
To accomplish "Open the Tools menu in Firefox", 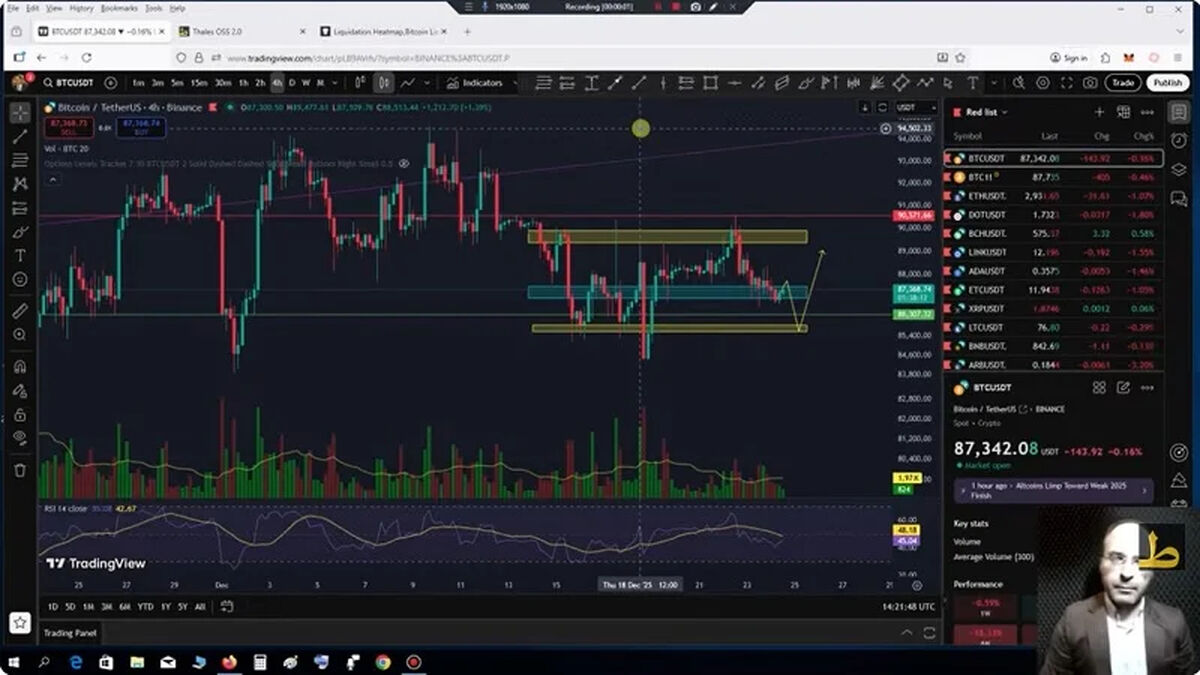I will [x=153, y=8].
